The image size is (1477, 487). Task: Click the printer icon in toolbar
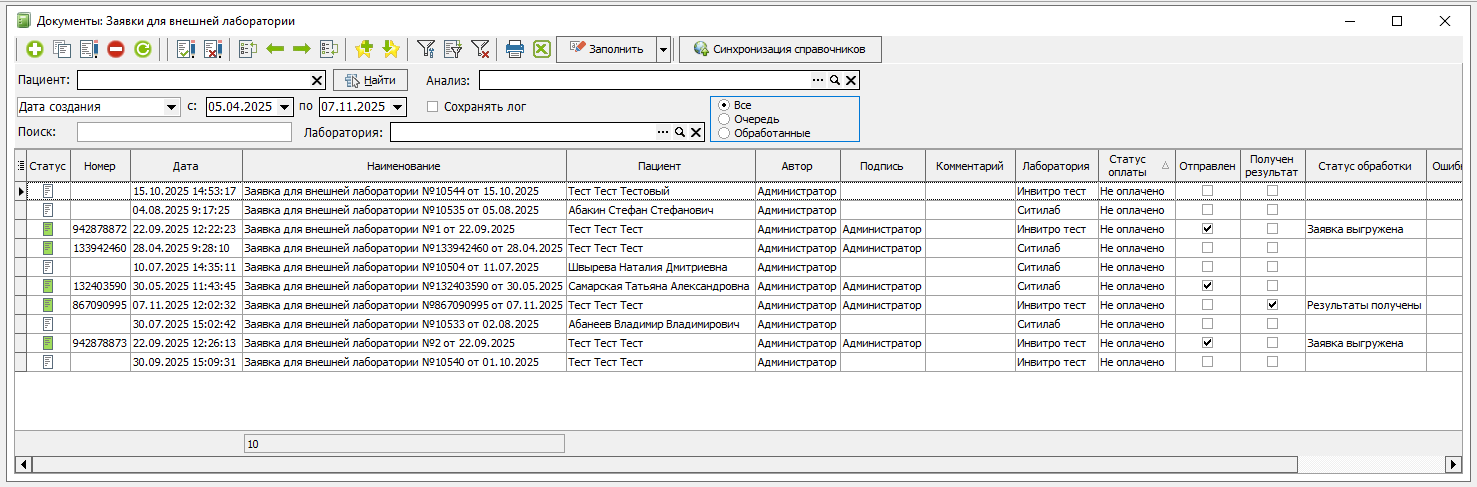[x=515, y=49]
